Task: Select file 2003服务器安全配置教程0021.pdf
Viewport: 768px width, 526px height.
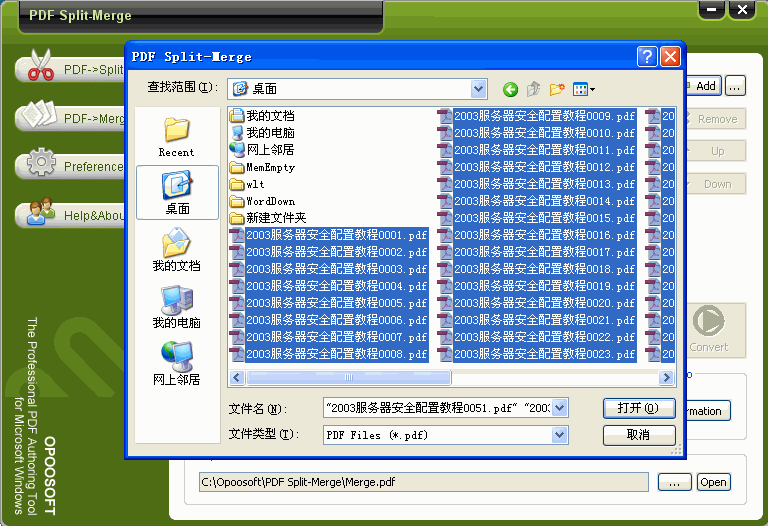Action: (x=537, y=320)
